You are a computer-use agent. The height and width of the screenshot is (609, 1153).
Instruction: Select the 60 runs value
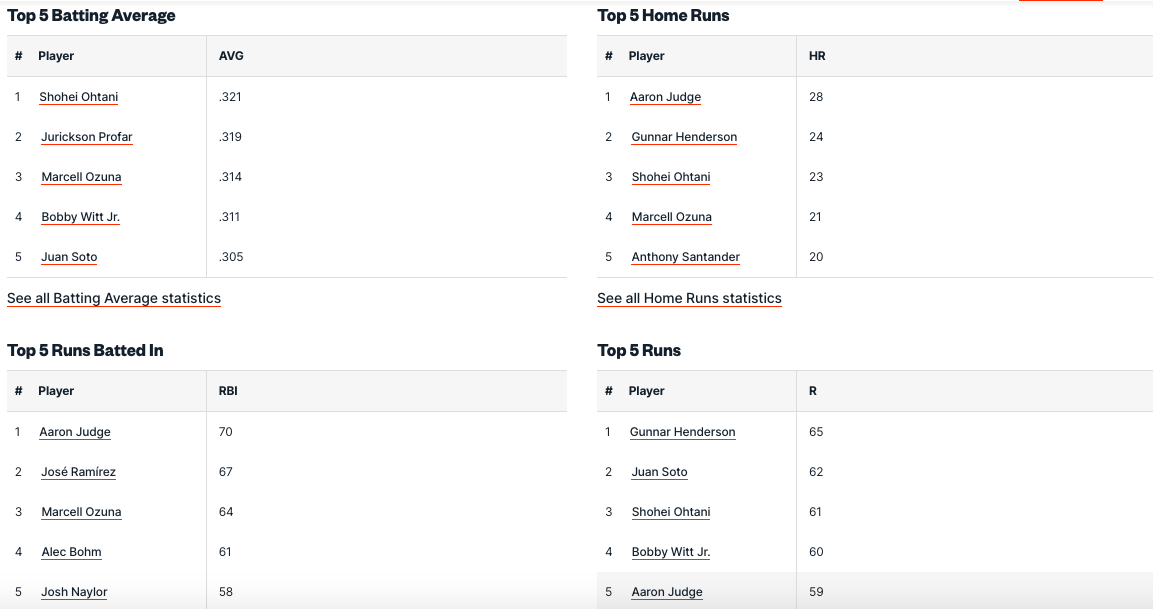[816, 552]
